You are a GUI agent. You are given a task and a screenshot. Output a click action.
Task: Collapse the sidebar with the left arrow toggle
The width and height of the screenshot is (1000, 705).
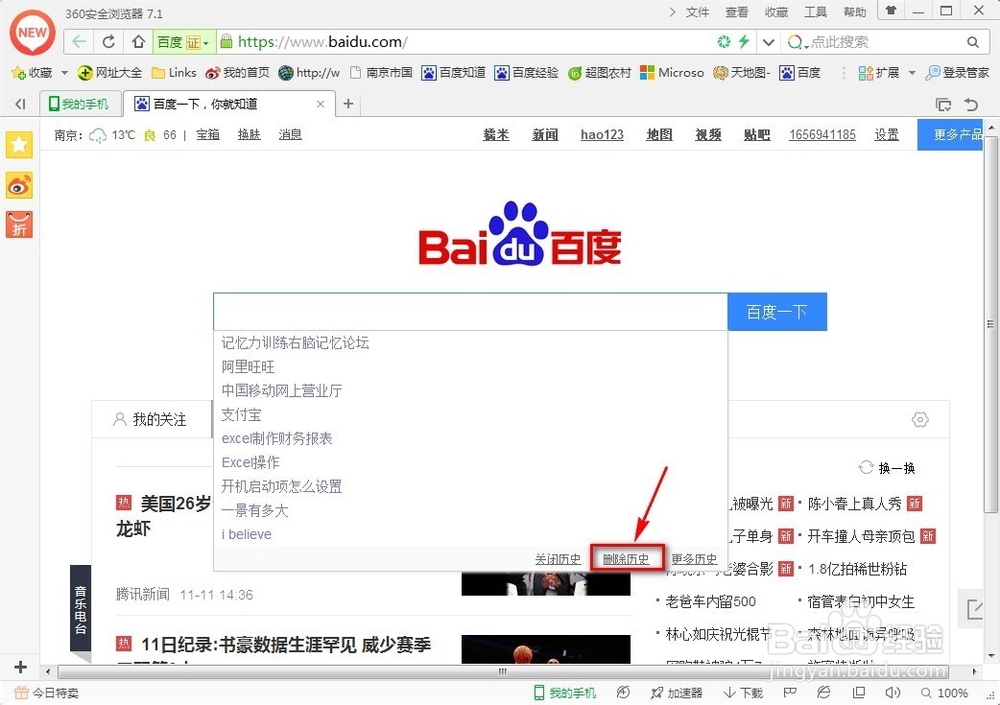20,104
